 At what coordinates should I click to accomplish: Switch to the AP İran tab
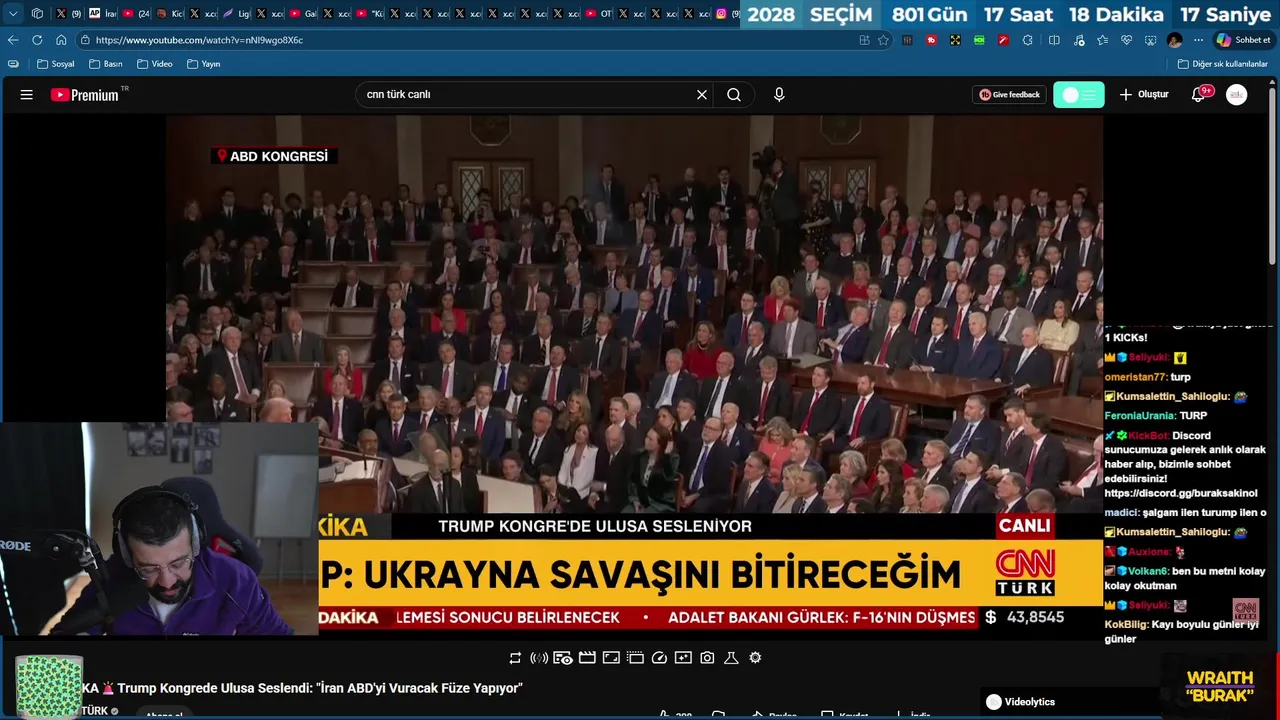[x=102, y=14]
